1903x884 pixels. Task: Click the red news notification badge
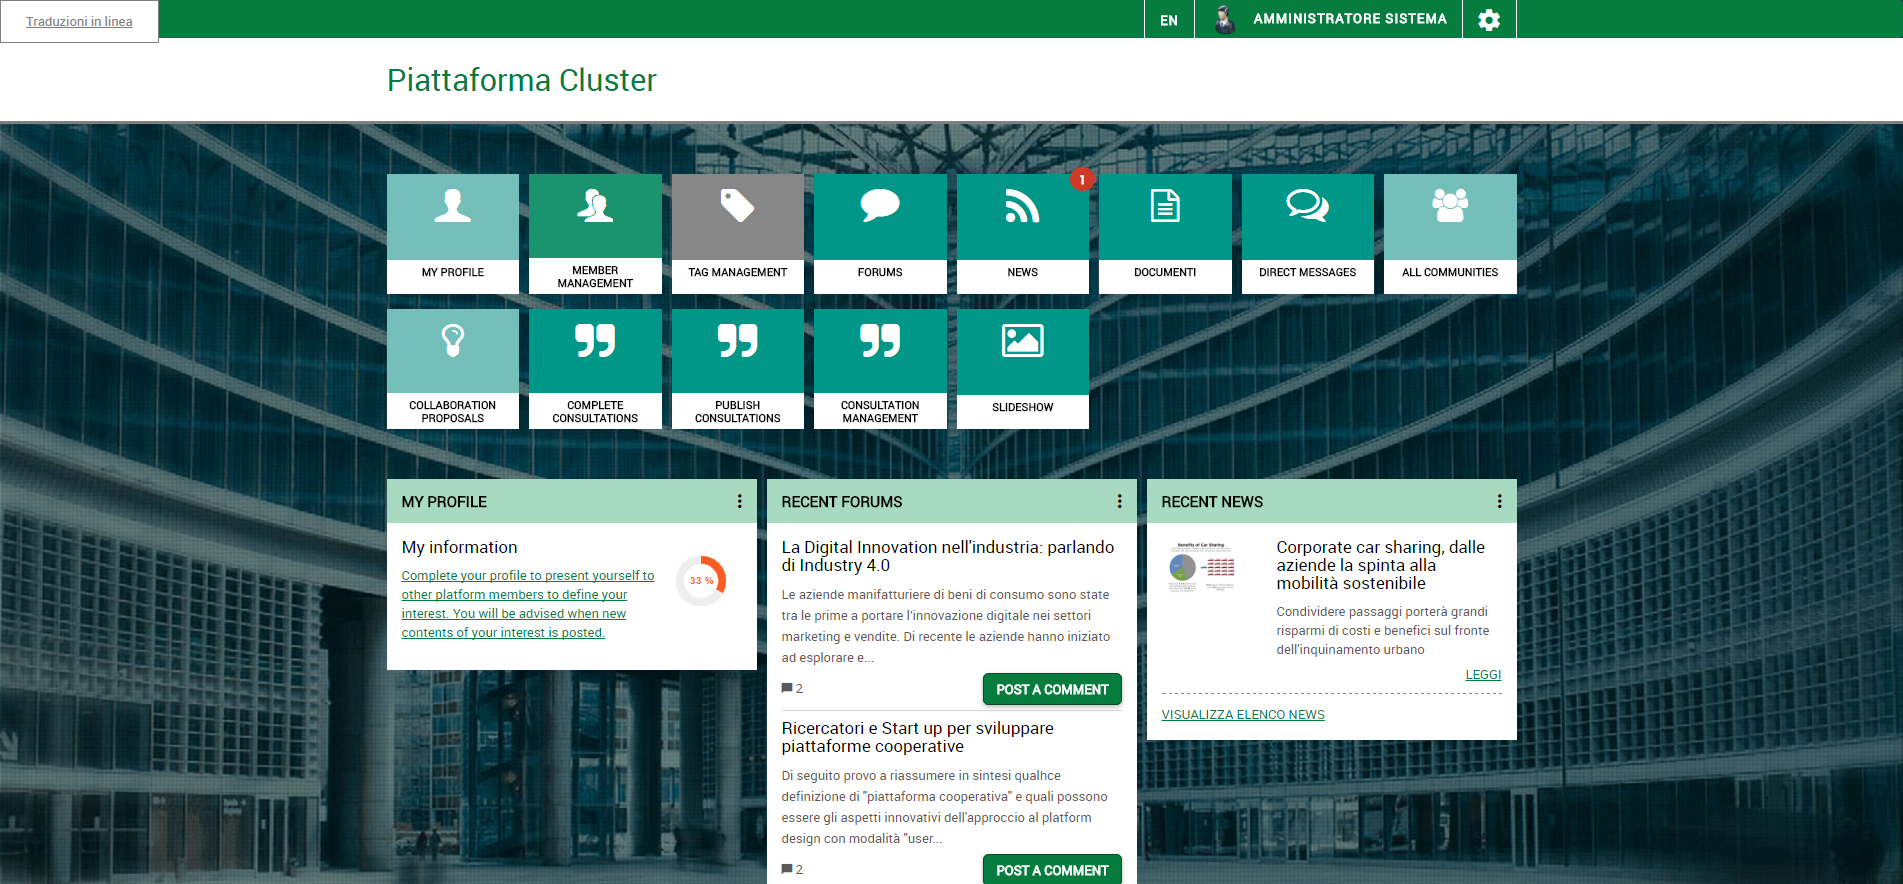pos(1081,180)
